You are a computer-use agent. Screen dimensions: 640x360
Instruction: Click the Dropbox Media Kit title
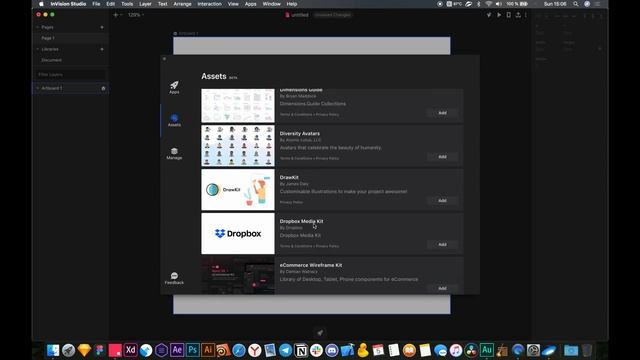tap(301, 221)
